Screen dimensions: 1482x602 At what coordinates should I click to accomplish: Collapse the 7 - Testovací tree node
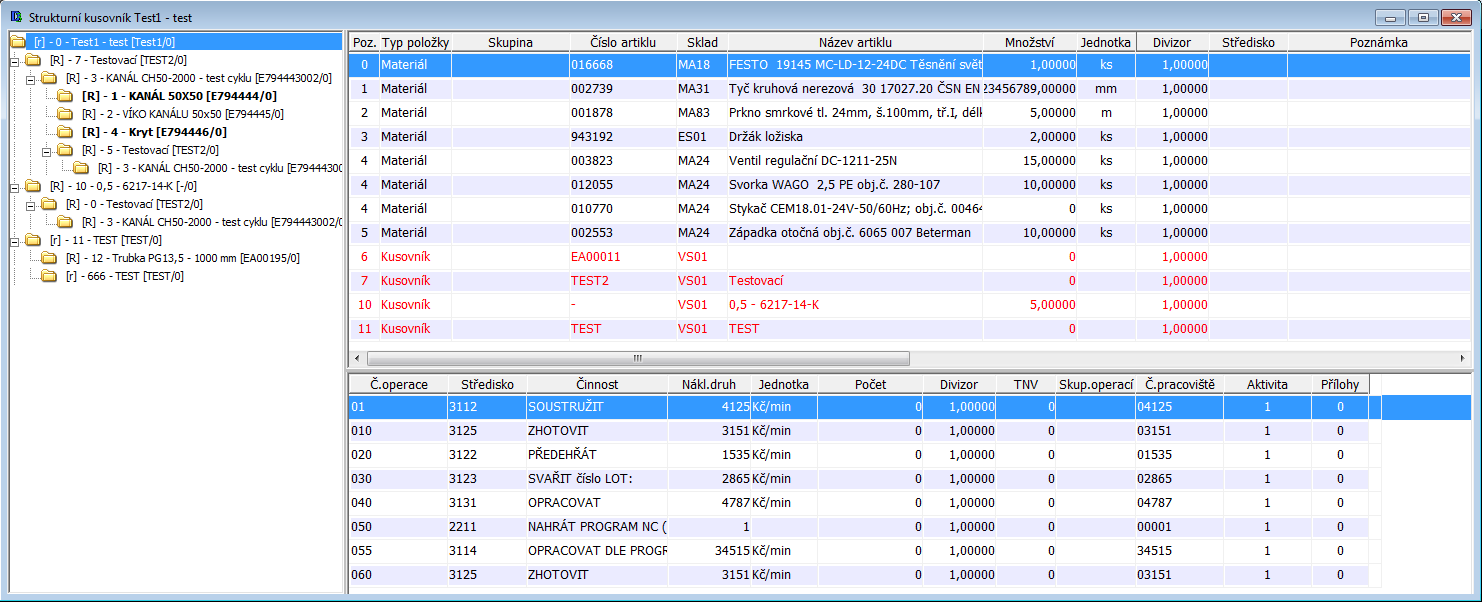(x=15, y=60)
